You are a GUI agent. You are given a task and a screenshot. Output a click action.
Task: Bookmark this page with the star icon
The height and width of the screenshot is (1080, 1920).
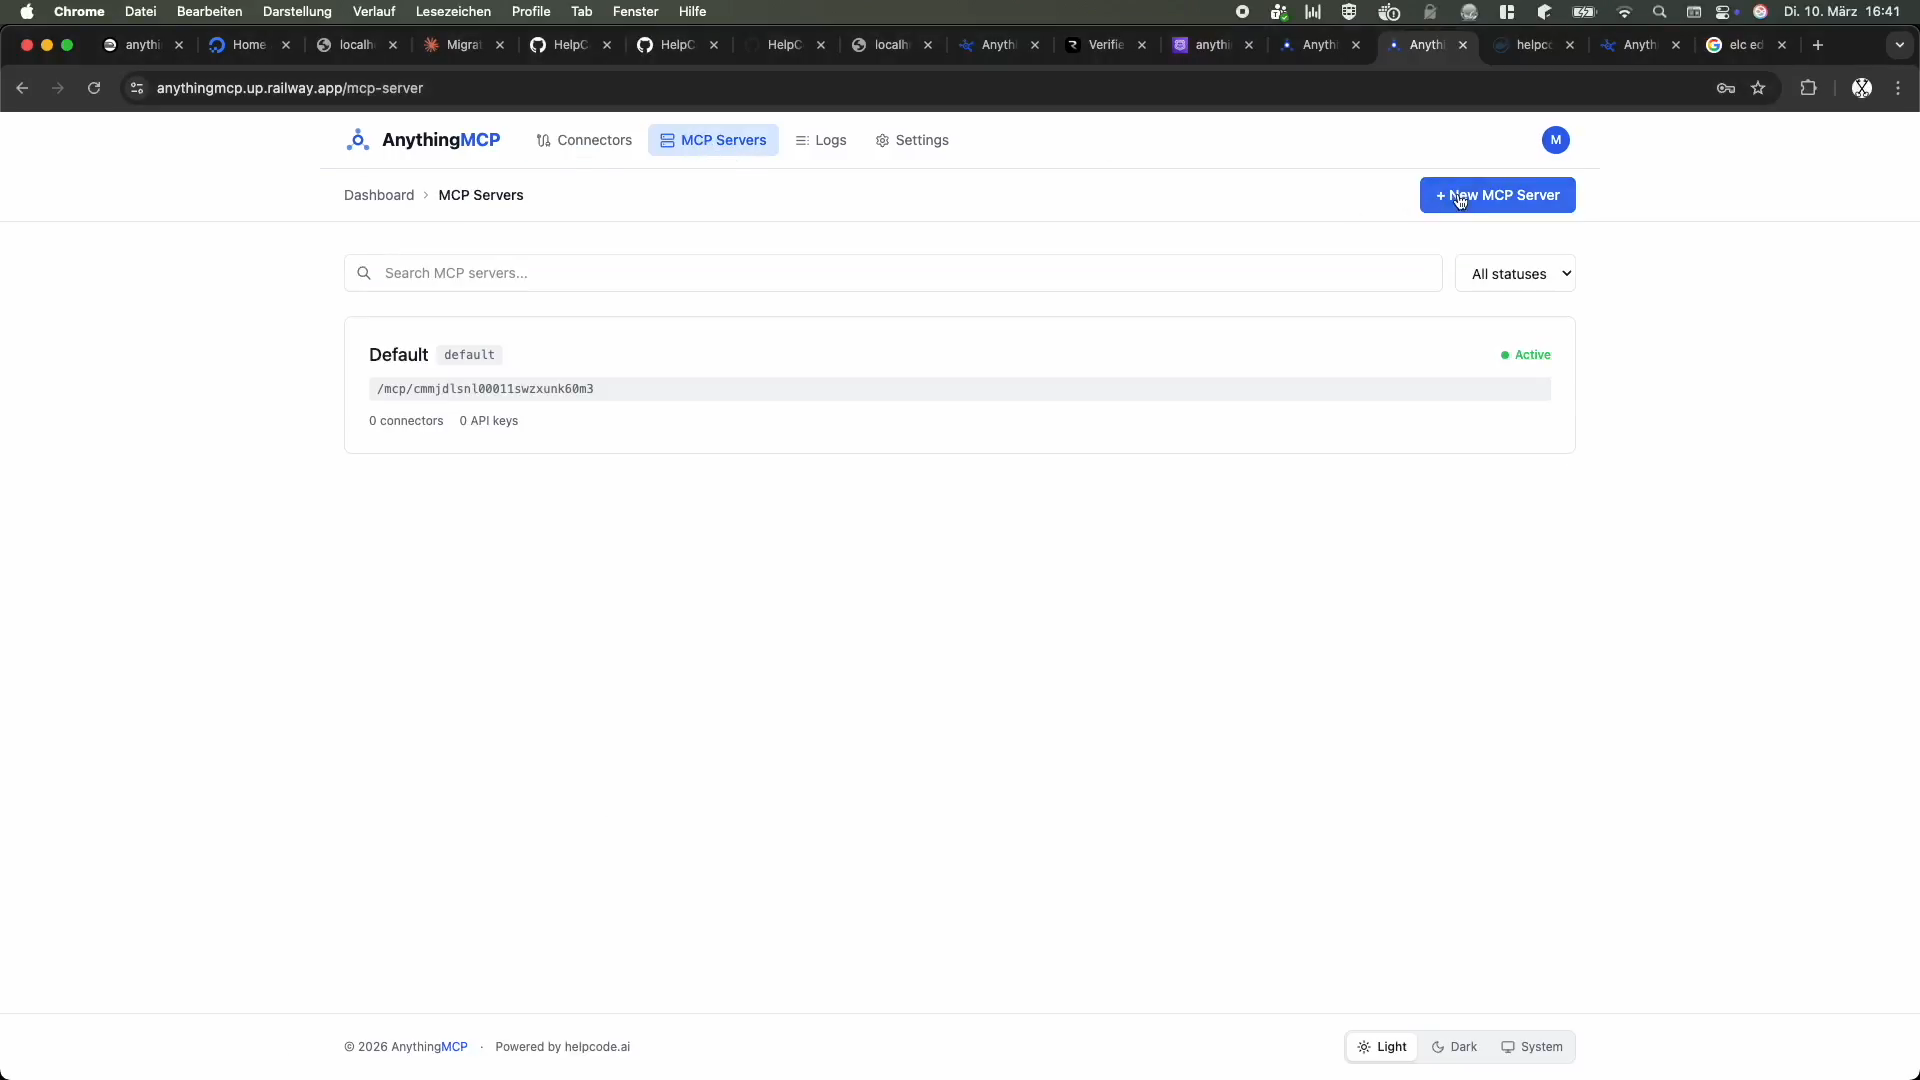pyautogui.click(x=1758, y=88)
